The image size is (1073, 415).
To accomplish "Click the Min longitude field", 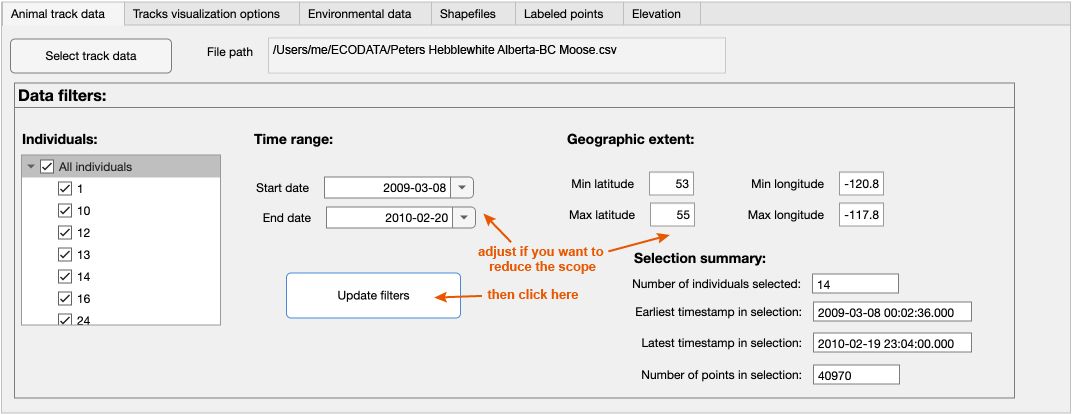I will (x=861, y=184).
